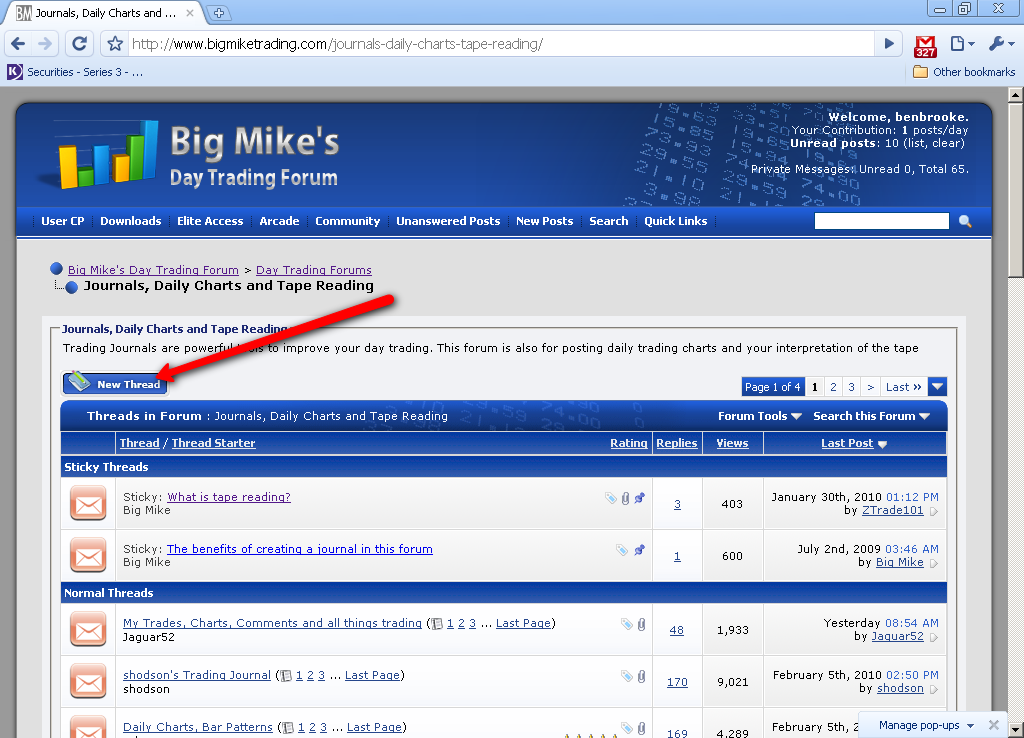
Task: Click the browser address bar URL
Action: click(x=500, y=44)
